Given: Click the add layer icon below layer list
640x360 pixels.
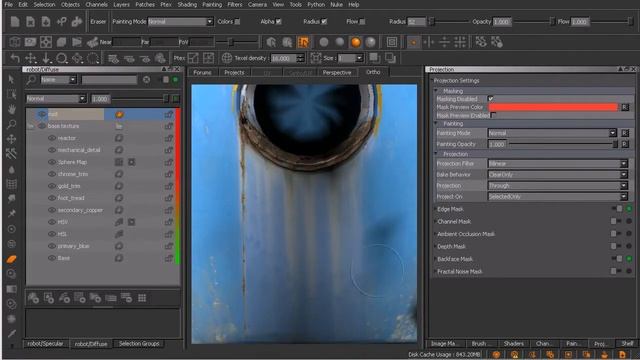Looking at the screenshot, I should (33, 298).
